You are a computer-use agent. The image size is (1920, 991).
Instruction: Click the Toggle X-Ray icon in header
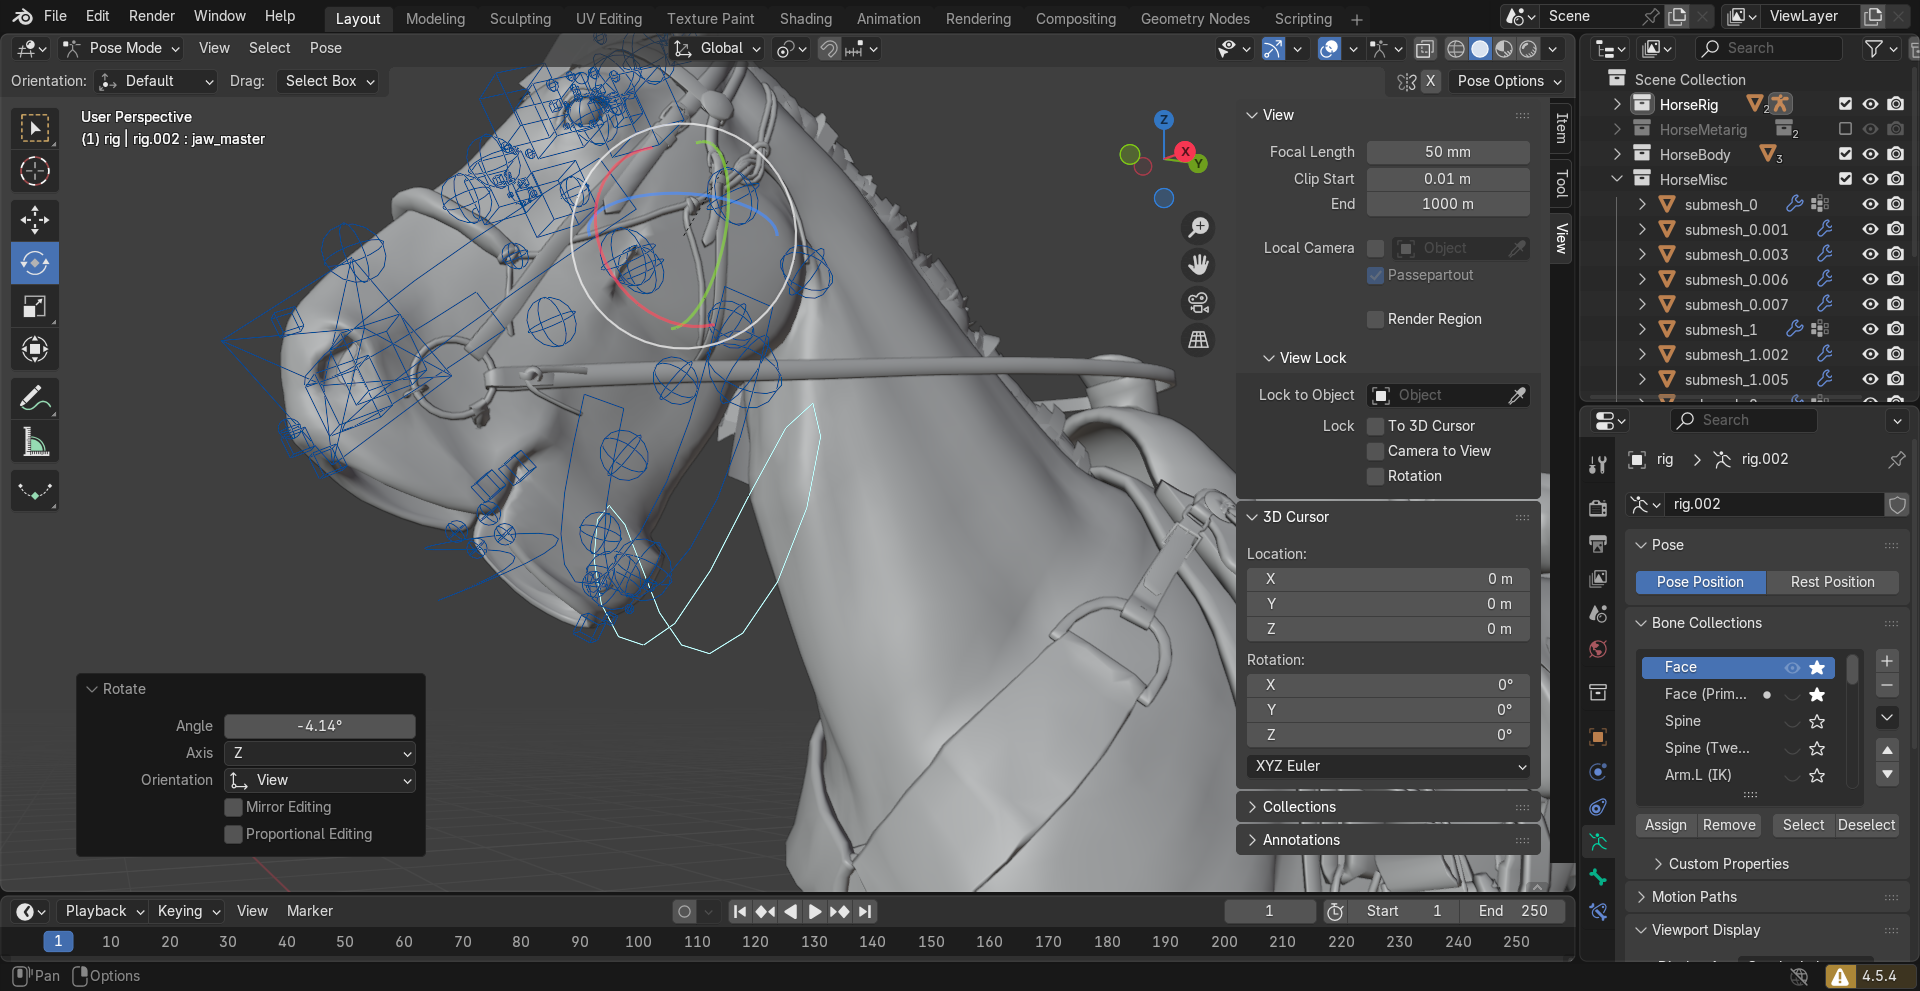(1425, 48)
